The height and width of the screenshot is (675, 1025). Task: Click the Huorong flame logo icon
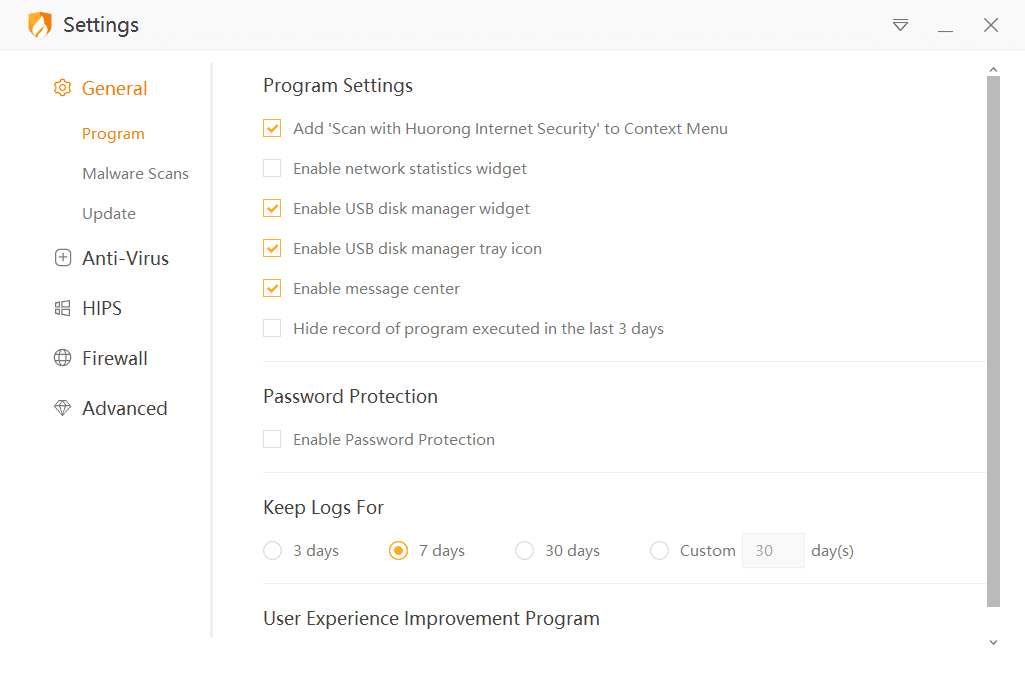[39, 25]
